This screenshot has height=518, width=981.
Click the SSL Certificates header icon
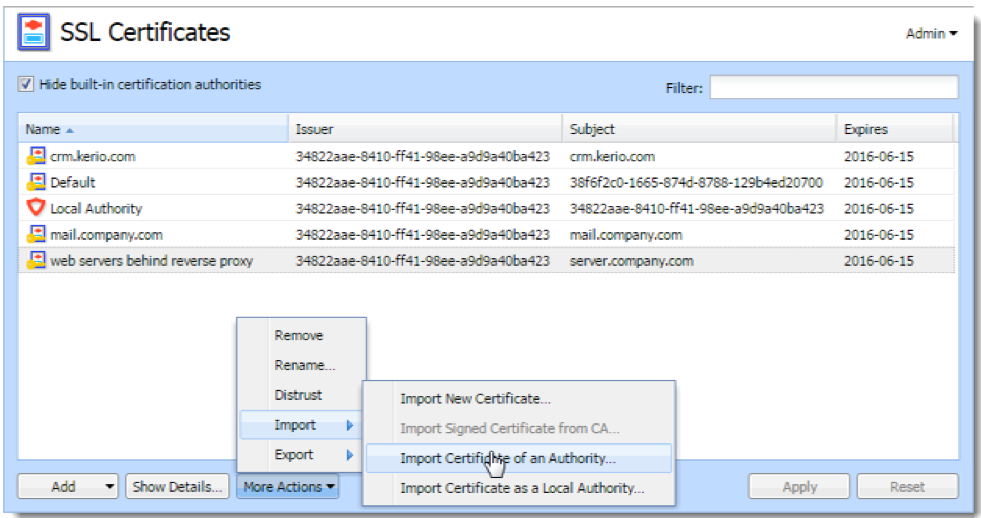pyautogui.click(x=34, y=33)
